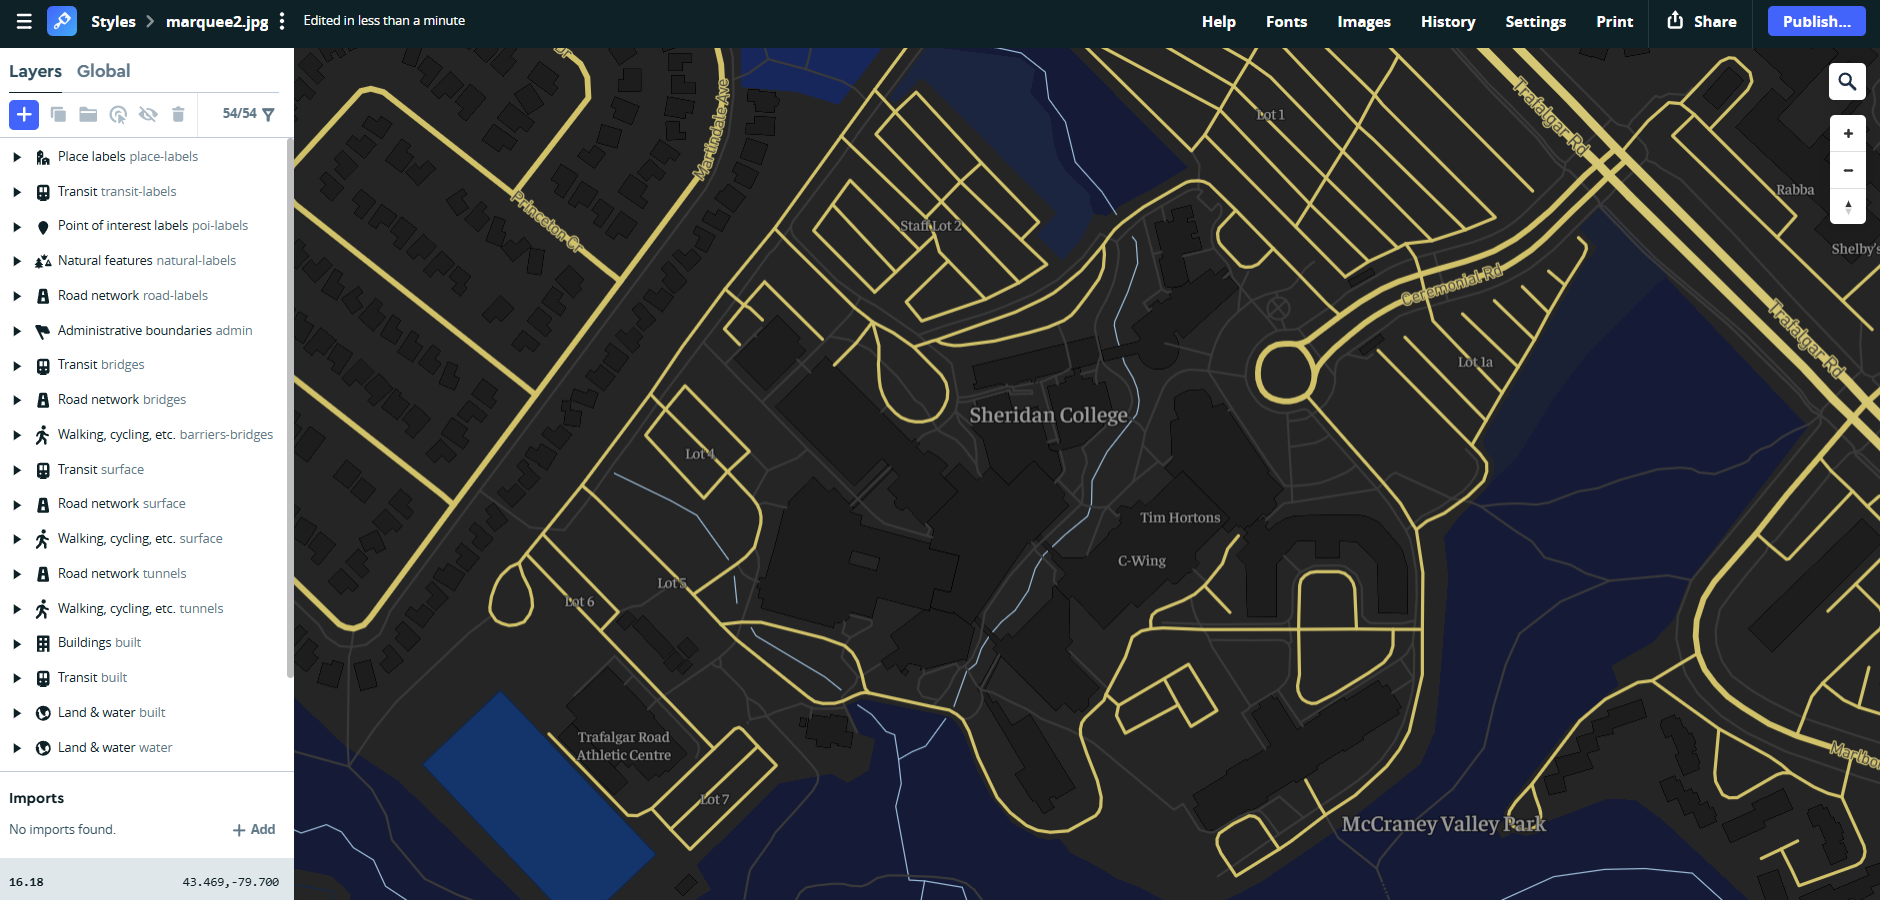Viewport: 1880px width, 900px height.
Task: Zoom in on the map
Action: pyautogui.click(x=1847, y=134)
